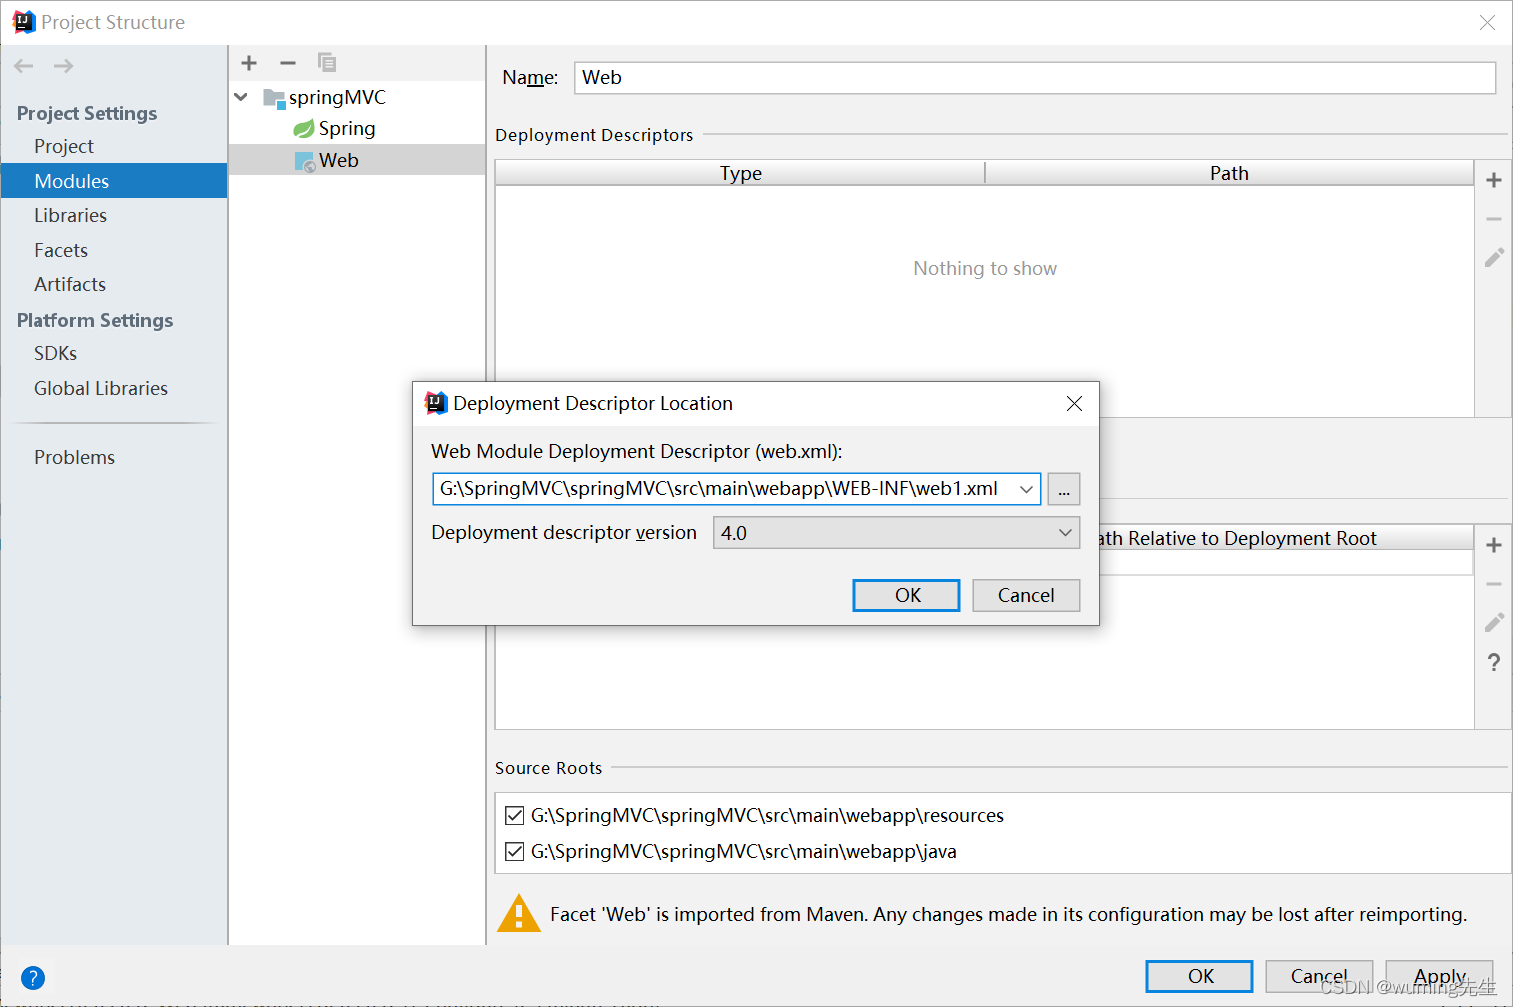Click the copy module icon
Screen dimensions: 1513x1007
point(327,63)
